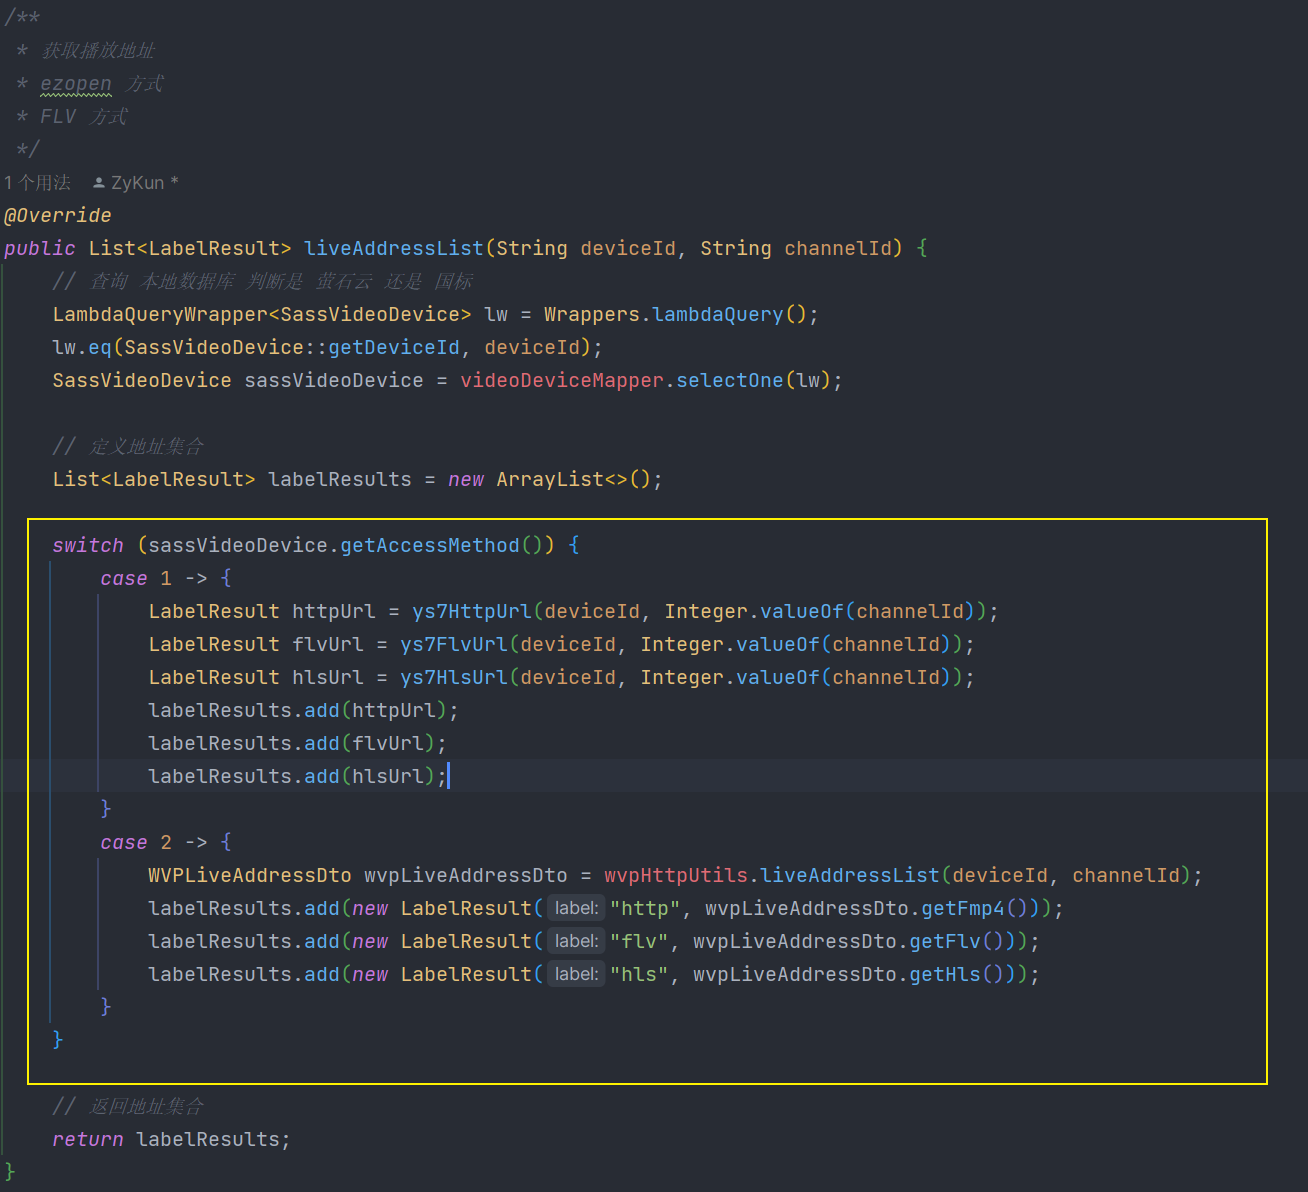Click the label: hint before "http"
Screen dimensions: 1308x1192
576,908
